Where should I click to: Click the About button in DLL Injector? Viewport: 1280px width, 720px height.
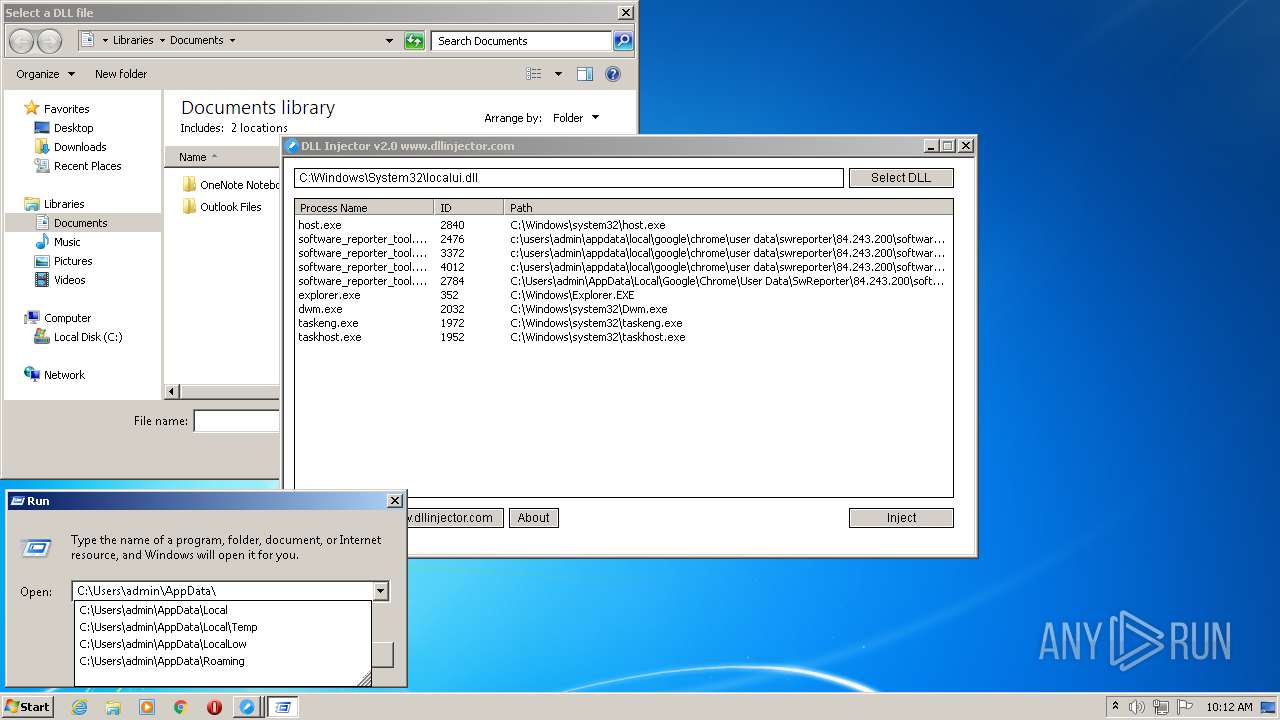pyautogui.click(x=533, y=518)
